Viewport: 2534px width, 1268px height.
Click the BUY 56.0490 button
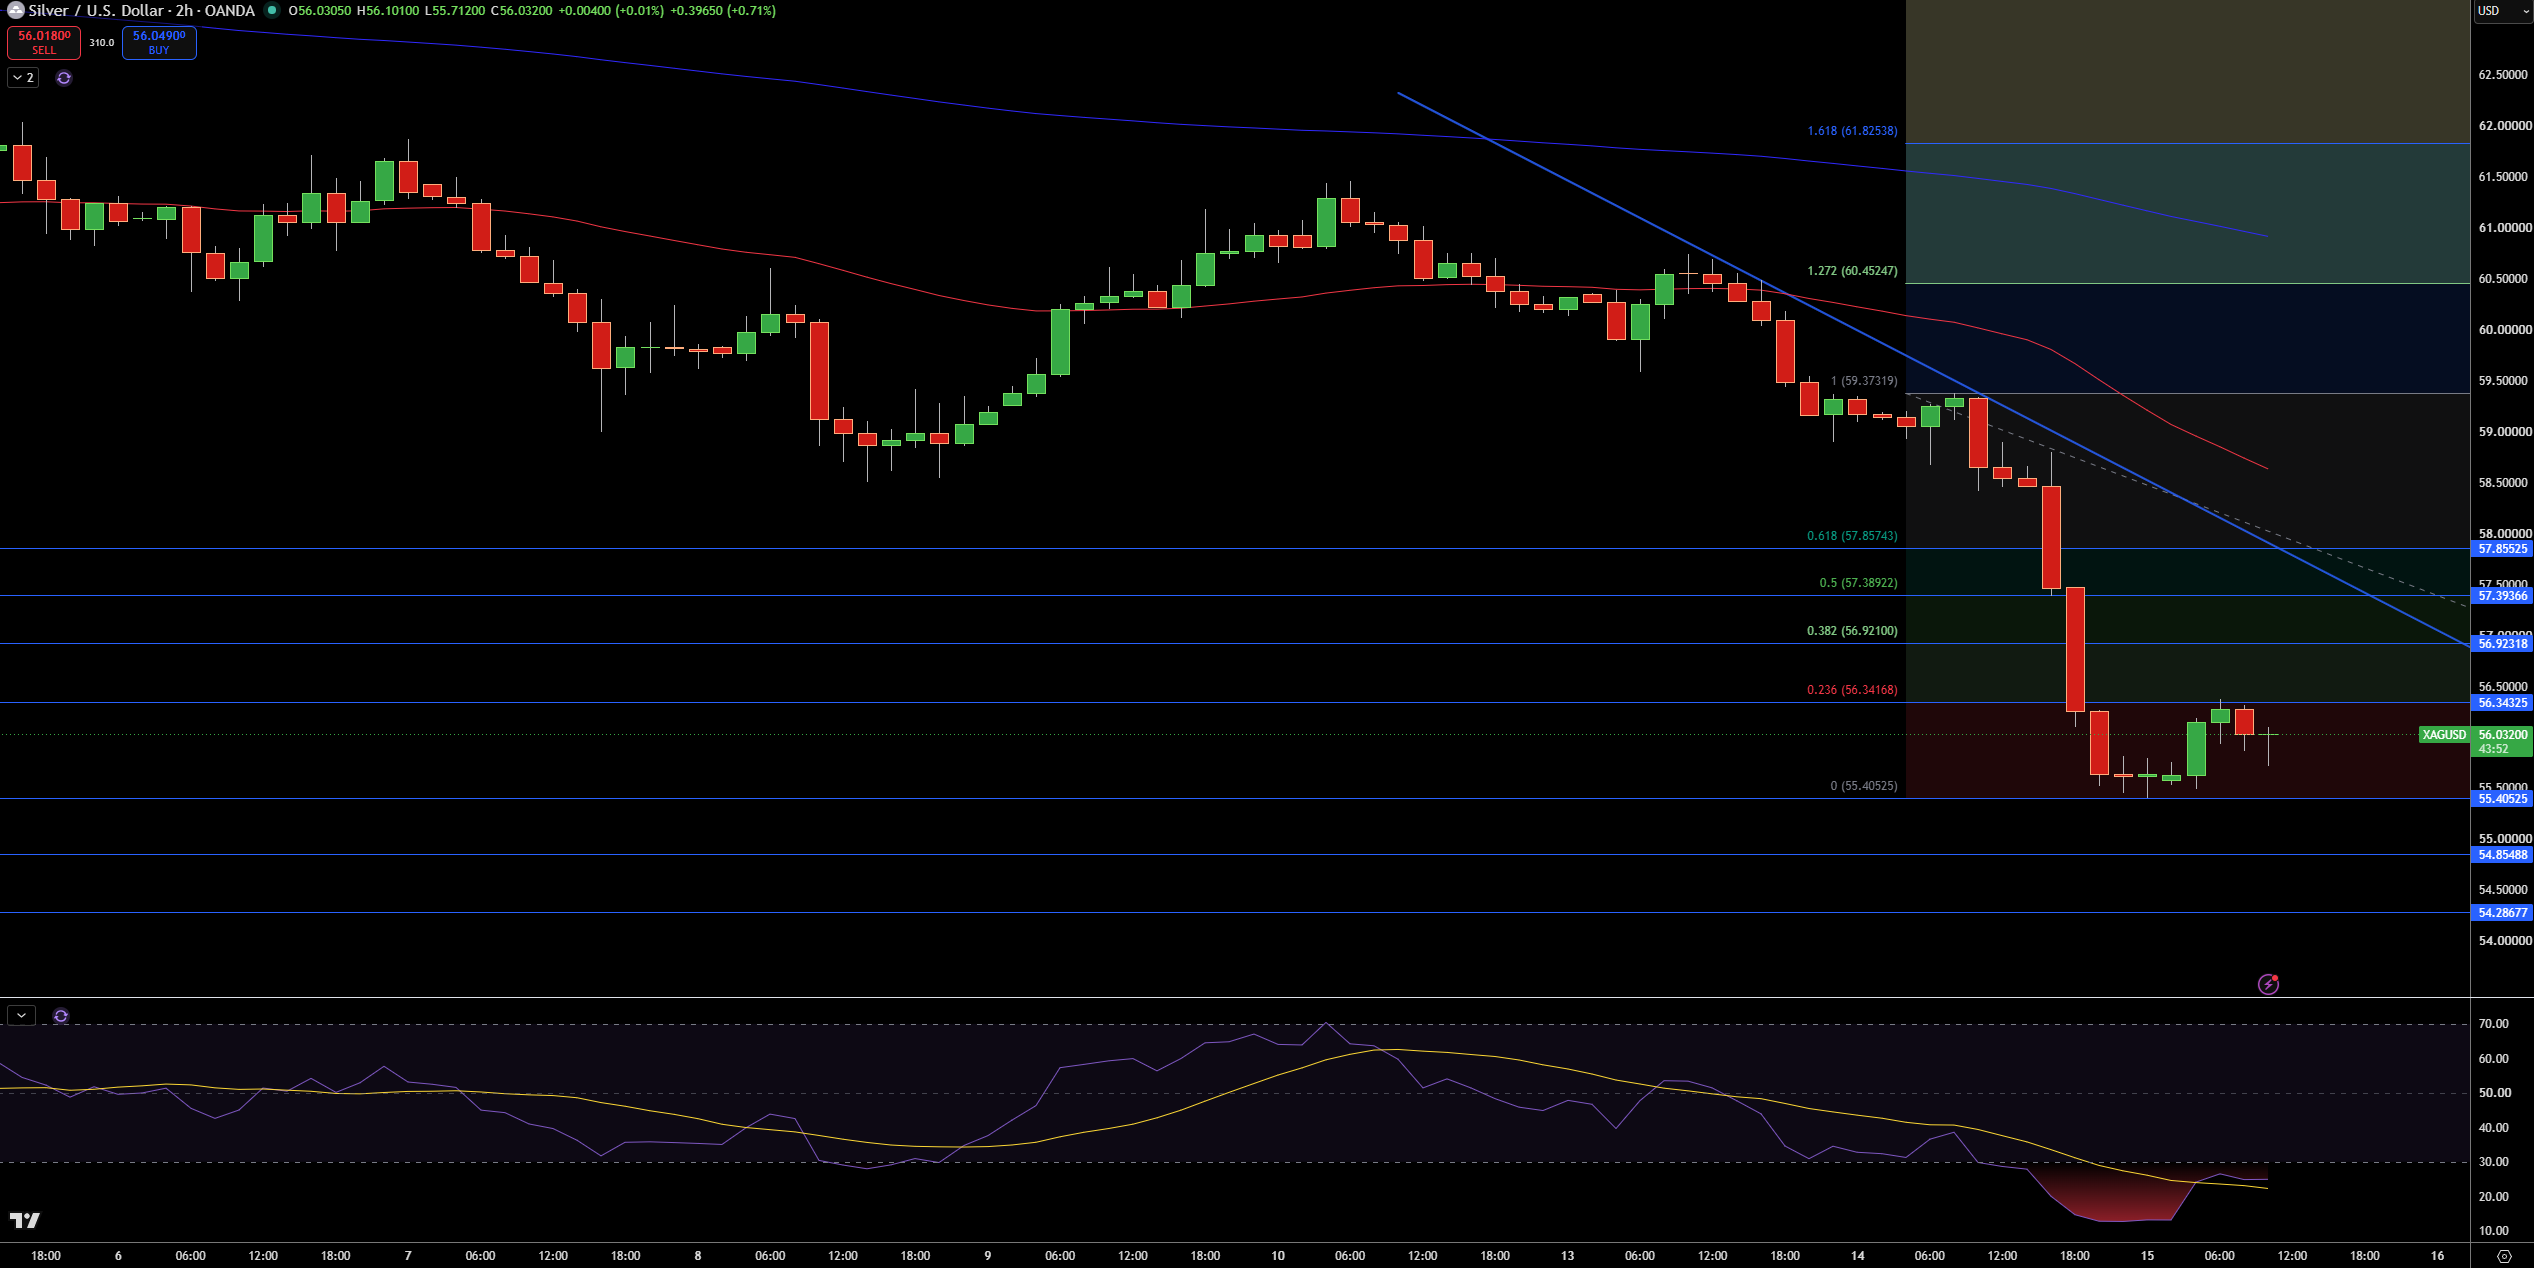[159, 42]
